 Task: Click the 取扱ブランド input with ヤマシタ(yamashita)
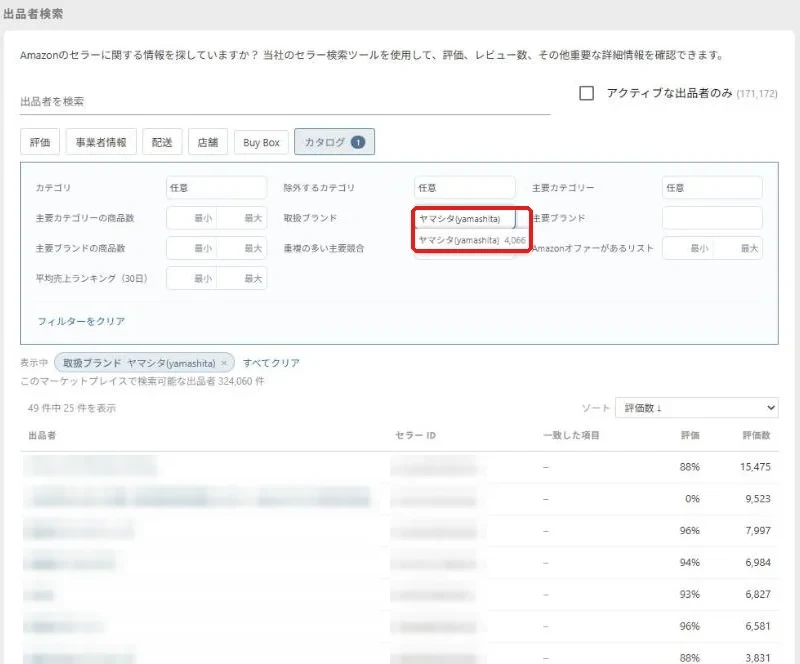tap(464, 218)
